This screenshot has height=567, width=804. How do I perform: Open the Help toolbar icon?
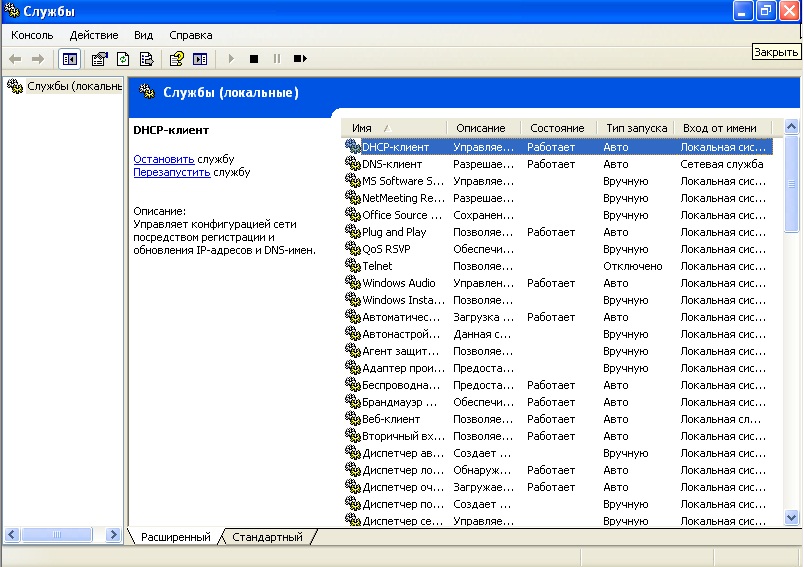pos(176,59)
